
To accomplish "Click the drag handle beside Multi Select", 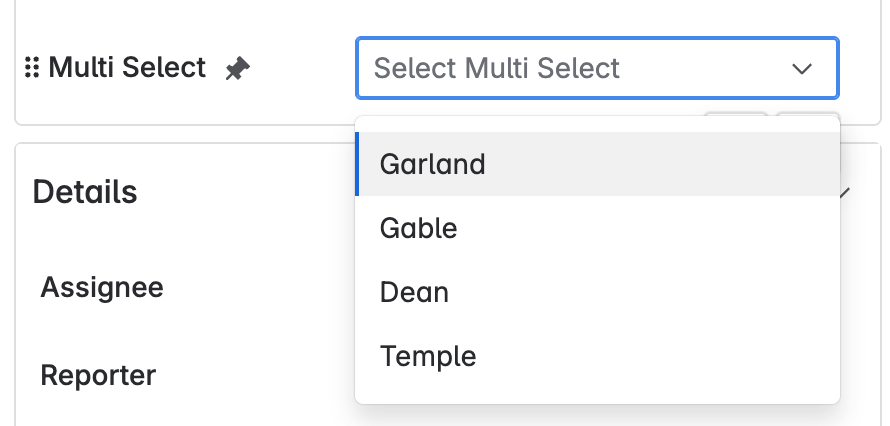I will click(x=31, y=68).
